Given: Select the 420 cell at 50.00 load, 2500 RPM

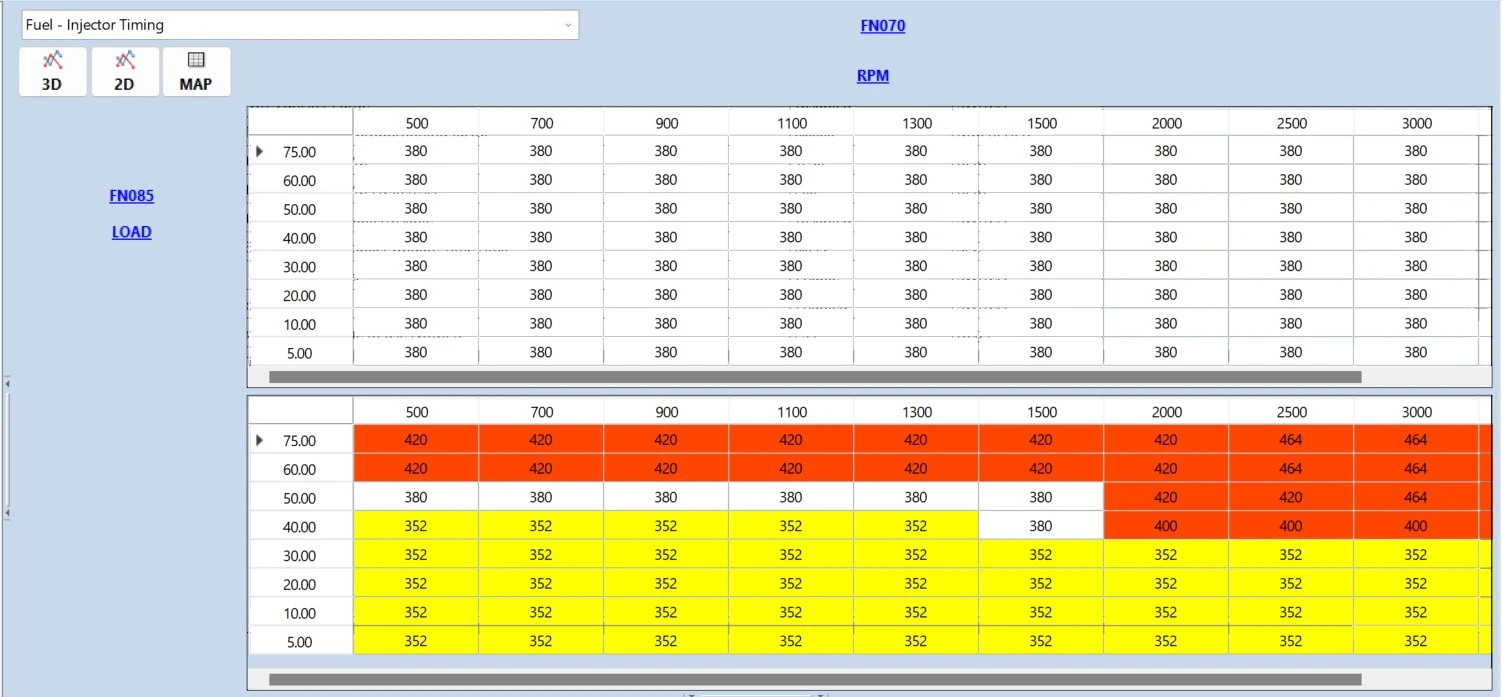Looking at the screenshot, I should click(1291, 497).
